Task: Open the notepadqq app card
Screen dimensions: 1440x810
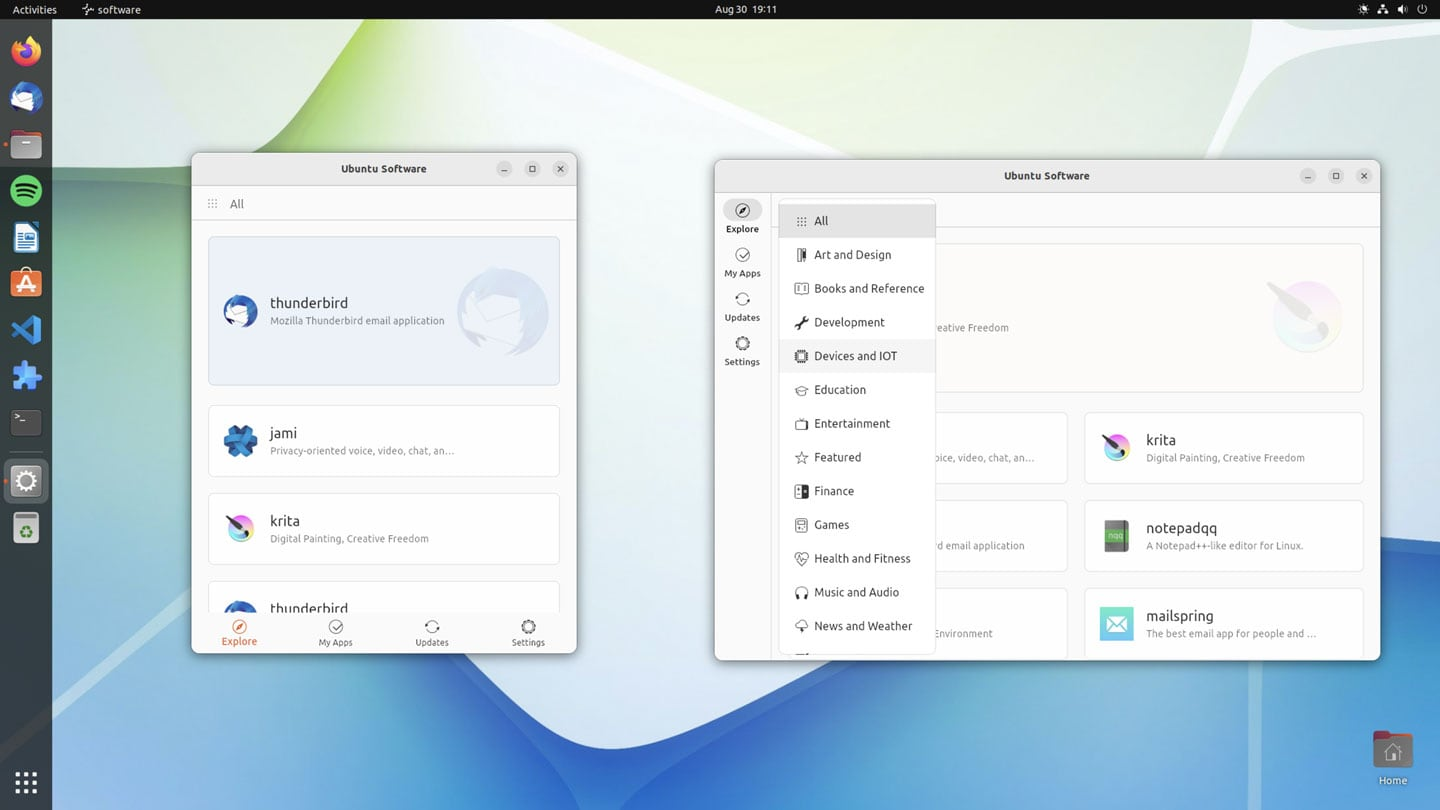Action: [x=1224, y=536]
